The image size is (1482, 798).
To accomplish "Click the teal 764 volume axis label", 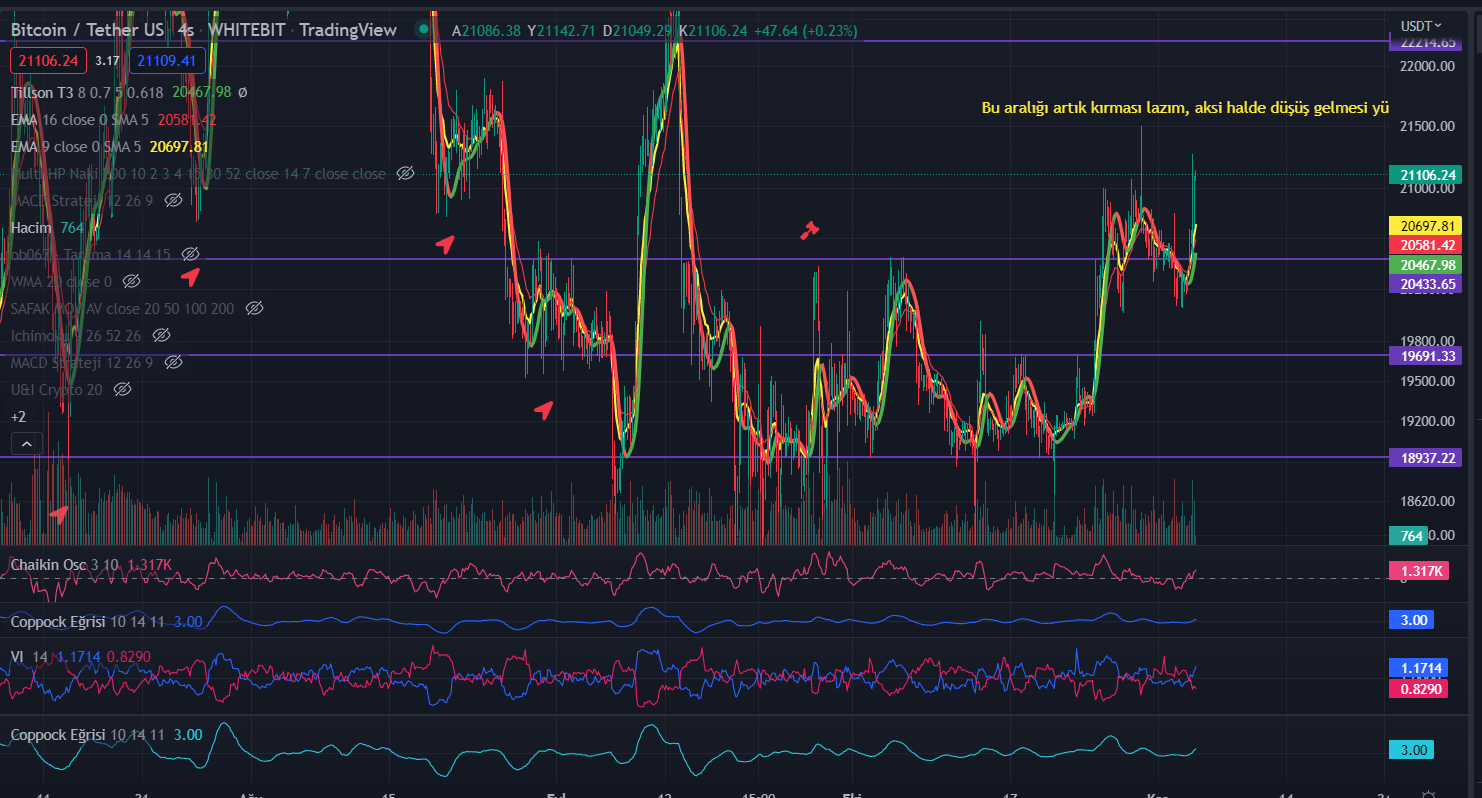I will [1410, 536].
